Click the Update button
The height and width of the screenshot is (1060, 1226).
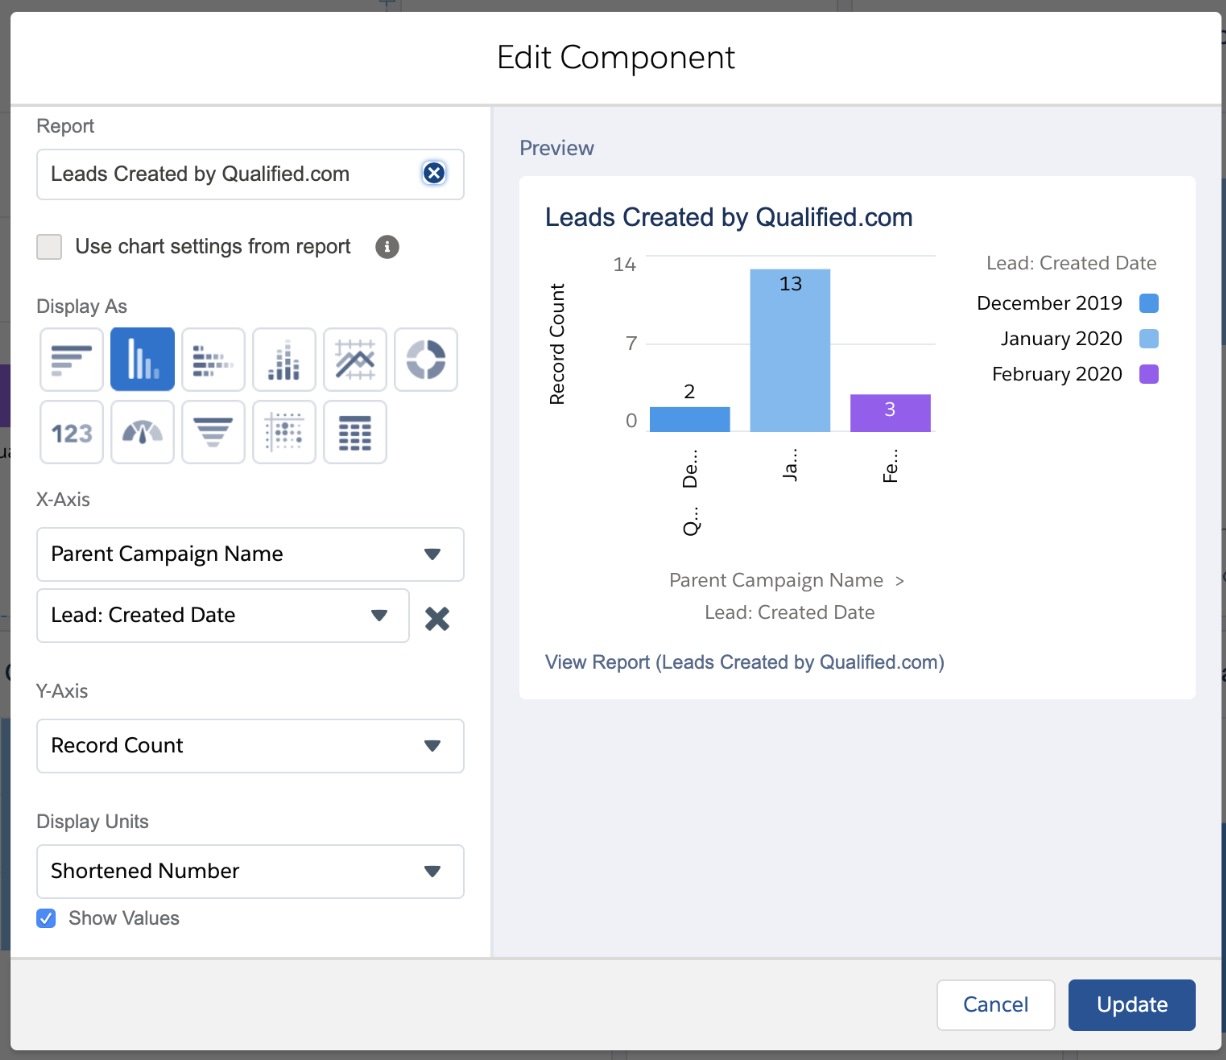pyautogui.click(x=1132, y=1004)
